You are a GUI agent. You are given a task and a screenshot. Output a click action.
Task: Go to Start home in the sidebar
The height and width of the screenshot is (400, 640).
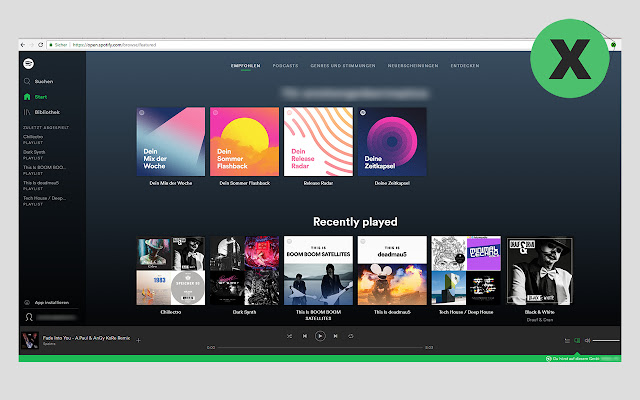point(35,97)
